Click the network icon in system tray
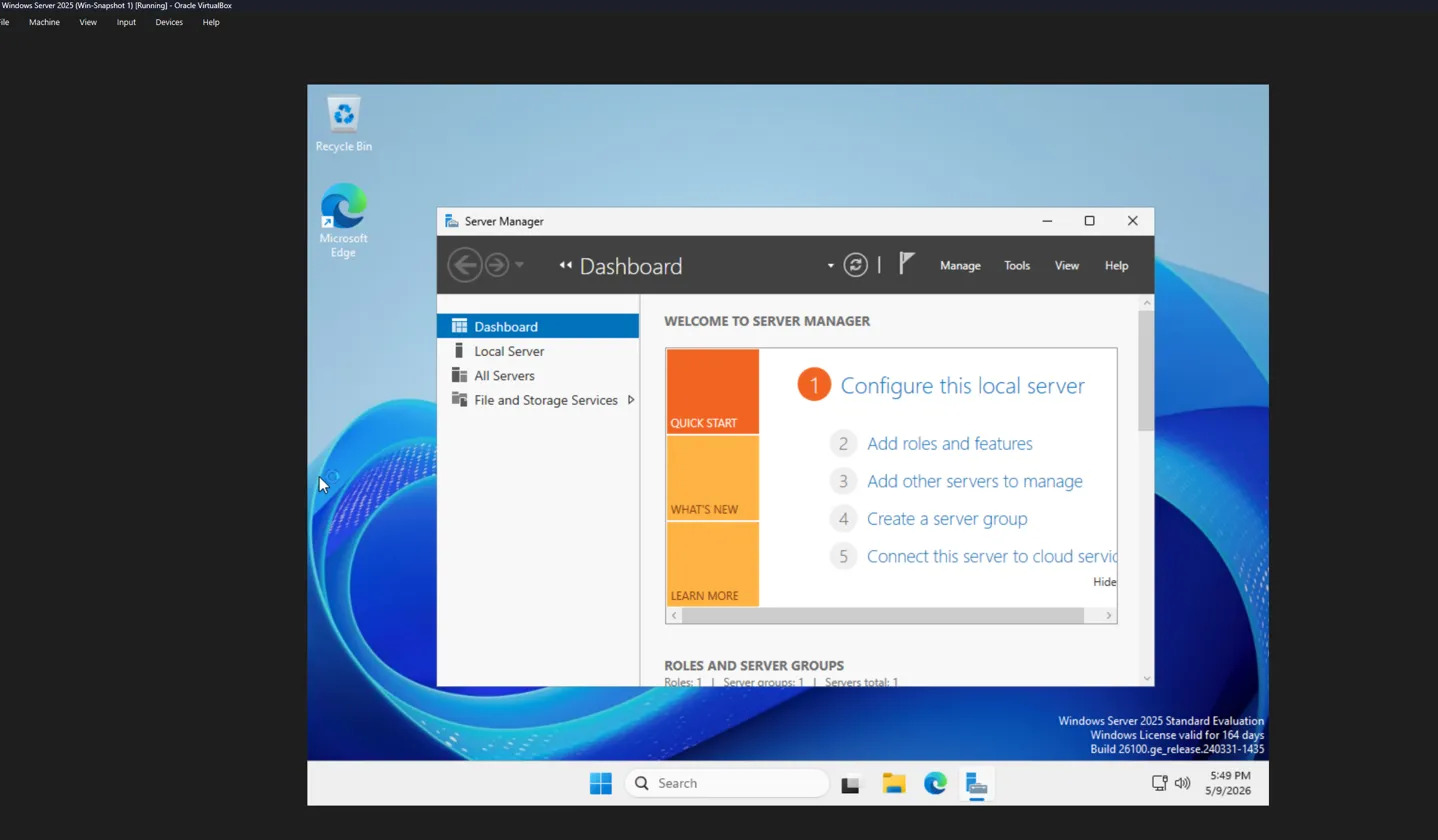The height and width of the screenshot is (840, 1438). point(1160,783)
